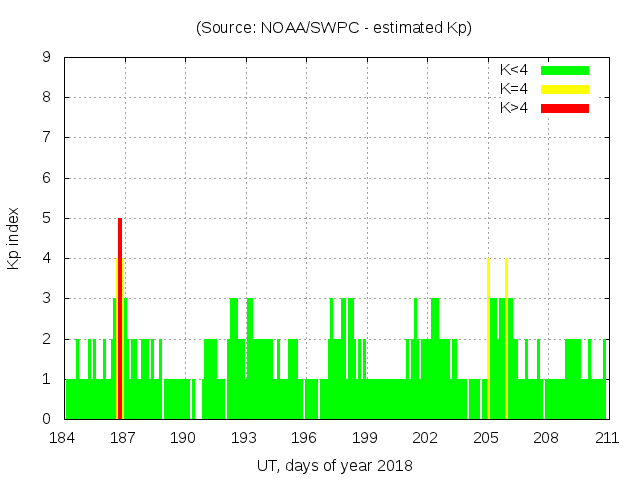Click the yellow bar at day 205
Screen dimensions: 640x480
coord(488,340)
